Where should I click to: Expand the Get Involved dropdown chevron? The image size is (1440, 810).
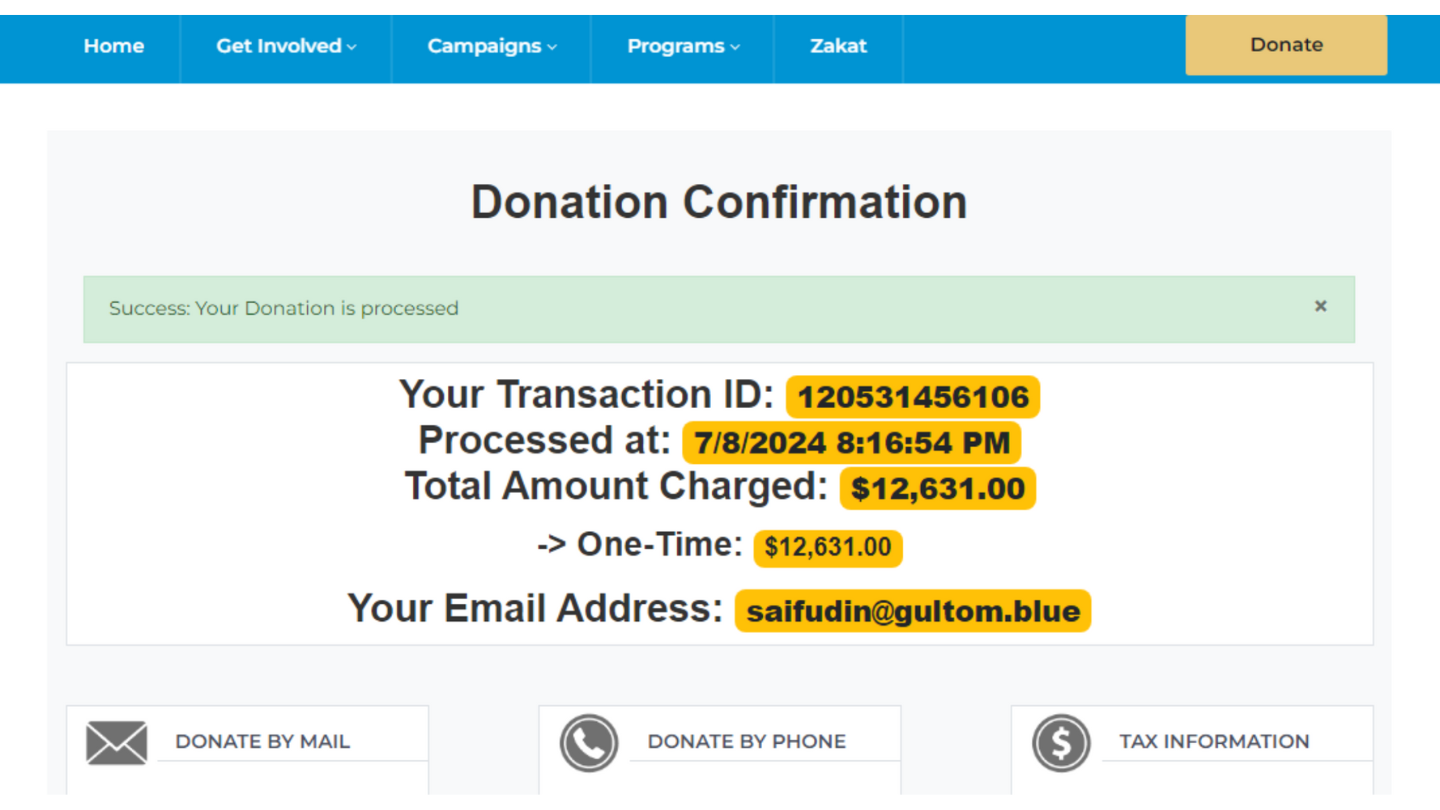click(352, 47)
